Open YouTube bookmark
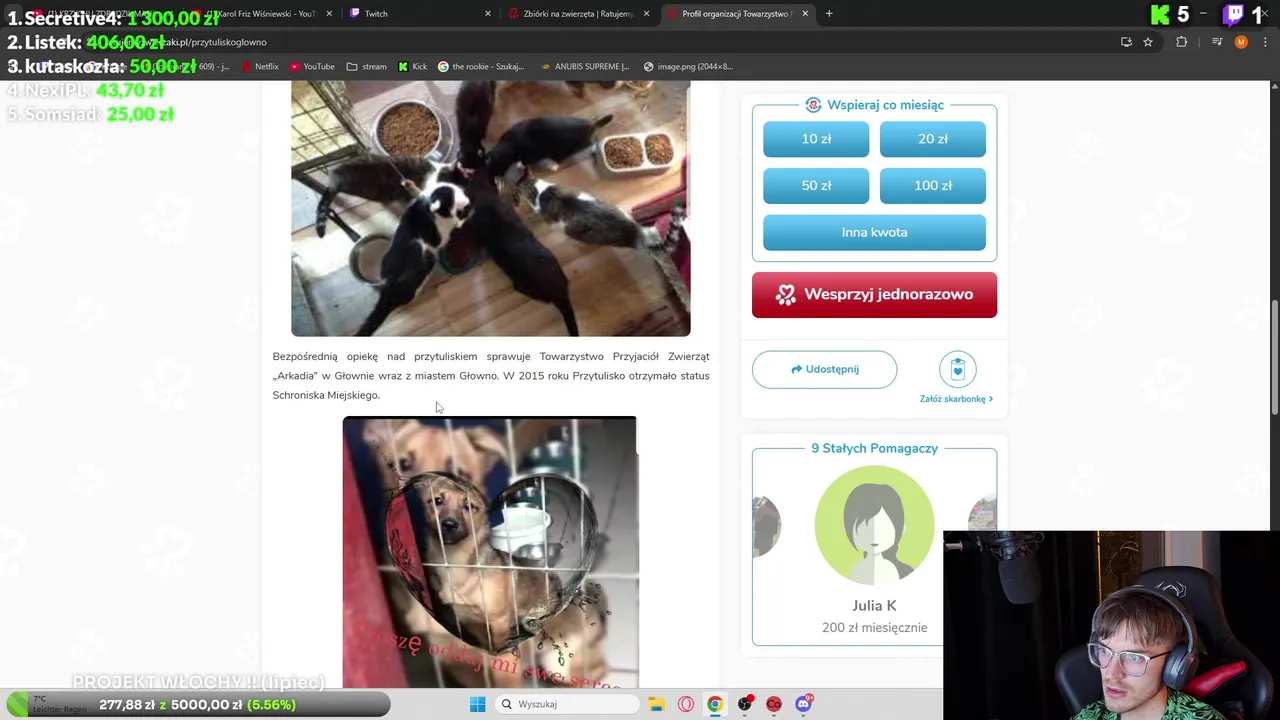The height and width of the screenshot is (720, 1280). (x=312, y=67)
